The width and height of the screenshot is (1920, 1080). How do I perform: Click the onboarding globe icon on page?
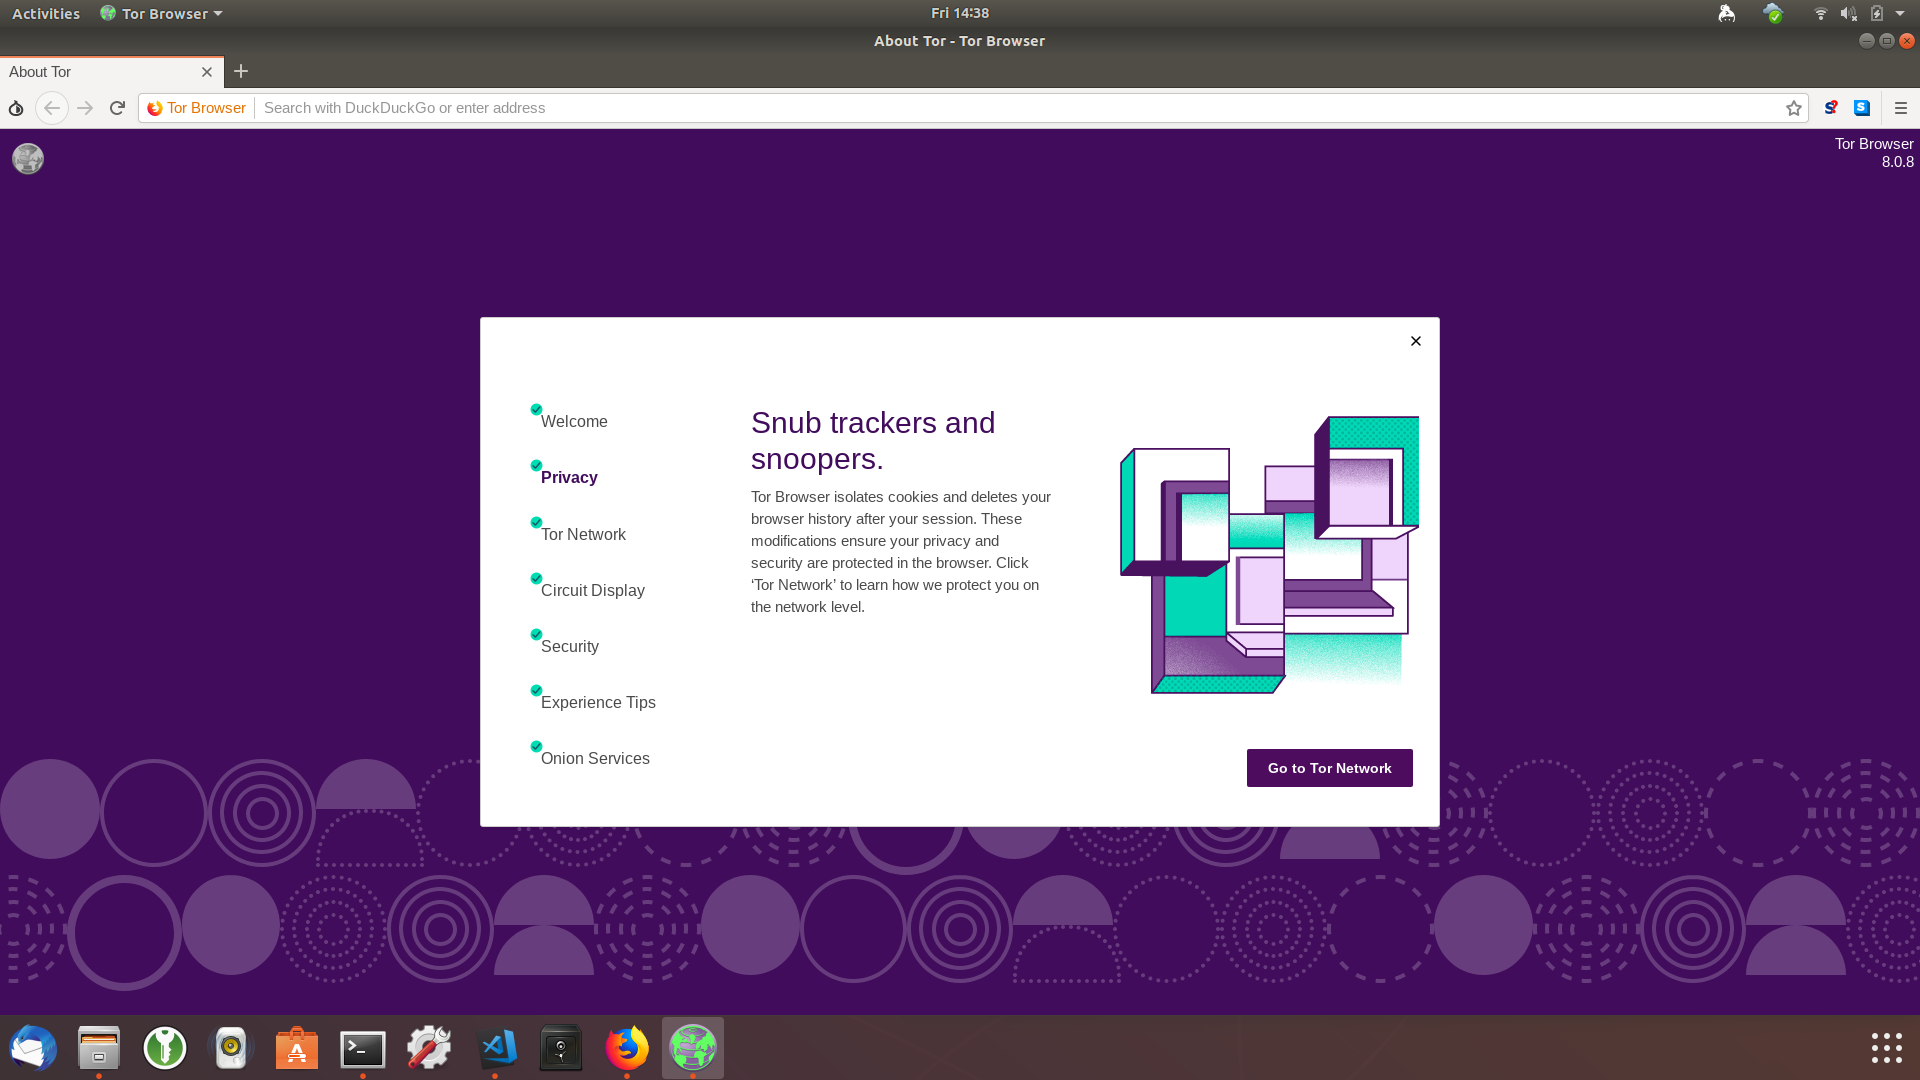pos(28,158)
